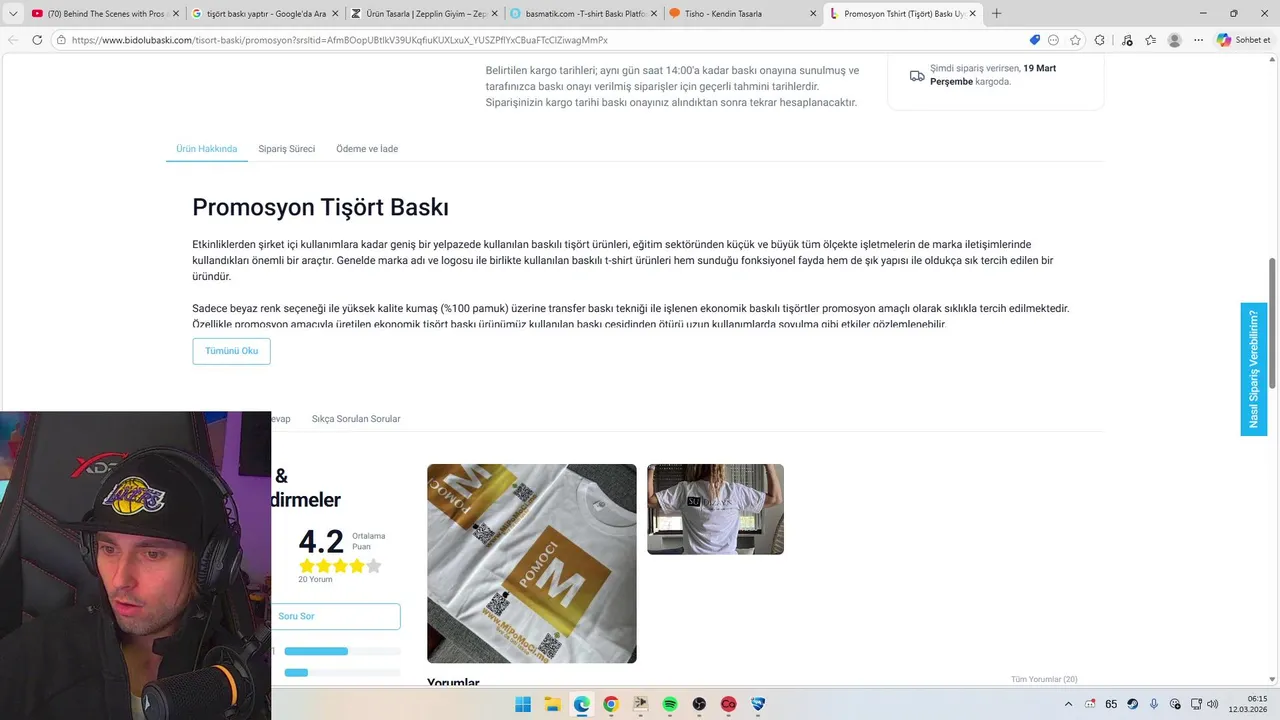This screenshot has height=720, width=1280.
Task: Click the Soru Sor button
Action: click(335, 616)
